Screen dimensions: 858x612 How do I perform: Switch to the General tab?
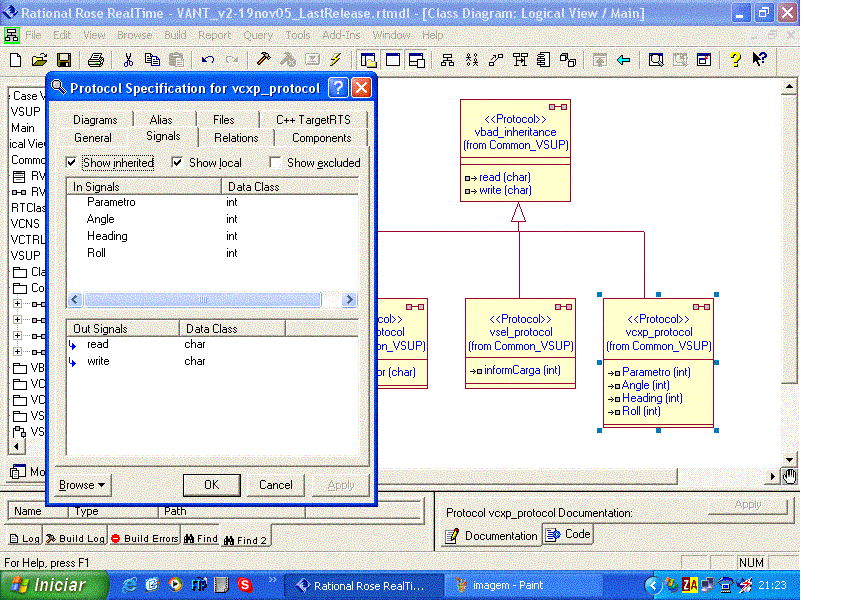(93, 138)
